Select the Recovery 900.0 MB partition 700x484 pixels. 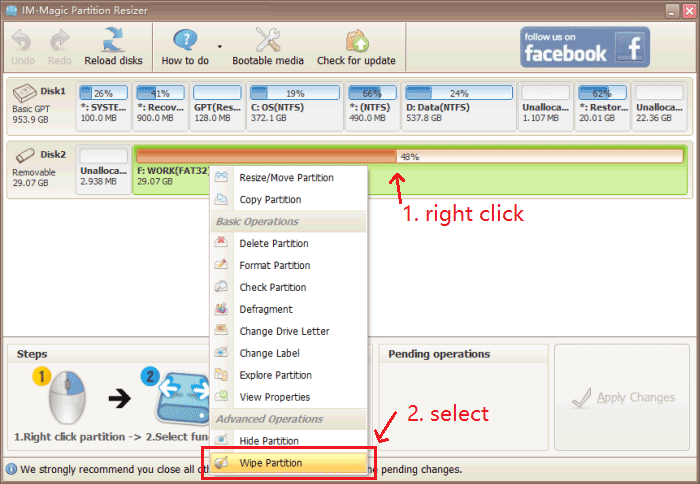(x=160, y=106)
